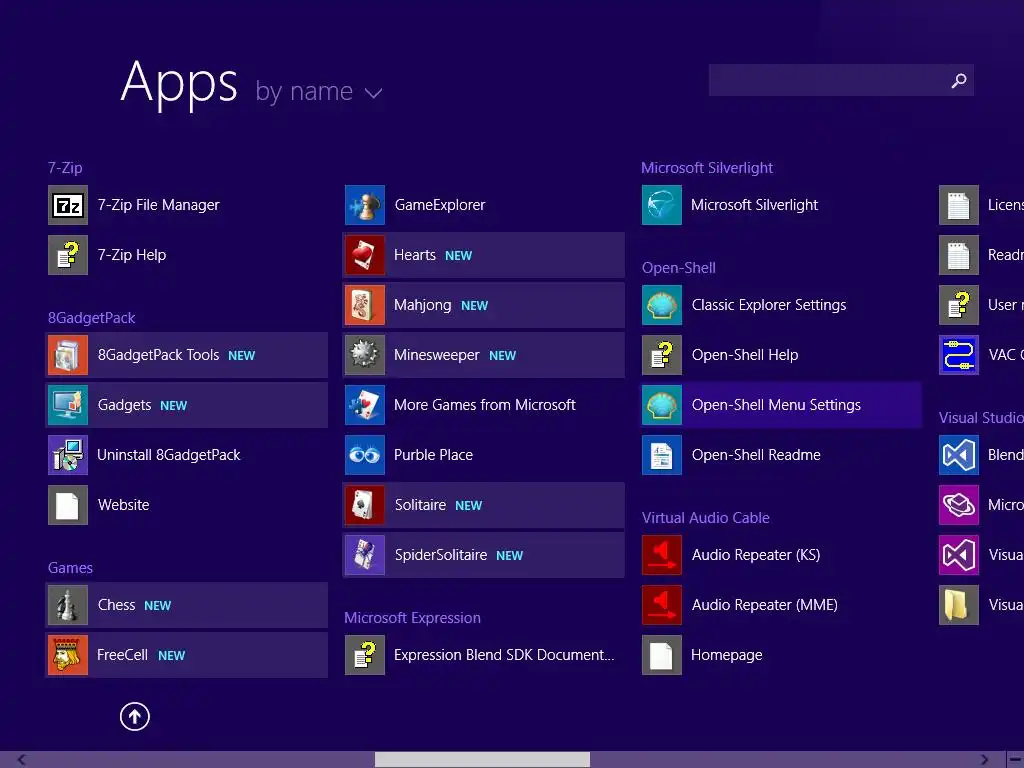Click the Uninstall 8GadgetPack icon
The image size is (1024, 768).
tap(68, 455)
